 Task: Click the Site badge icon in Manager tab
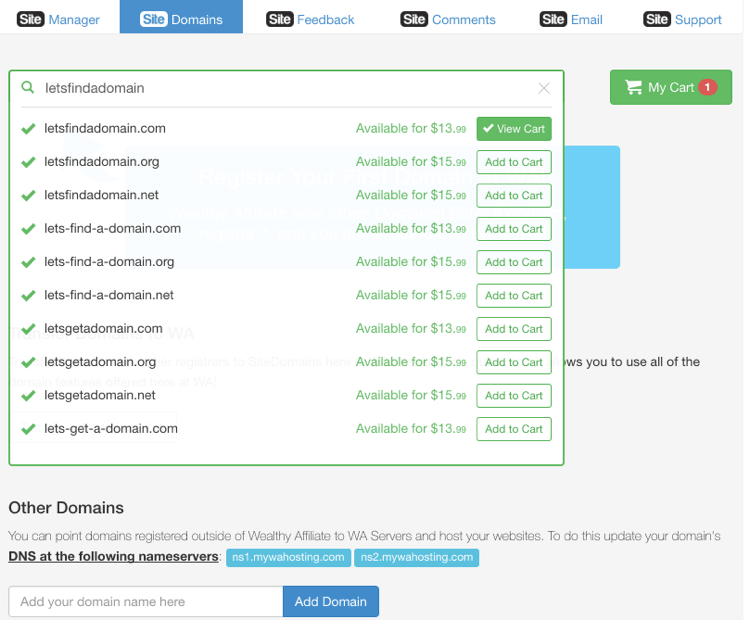click(x=31, y=19)
